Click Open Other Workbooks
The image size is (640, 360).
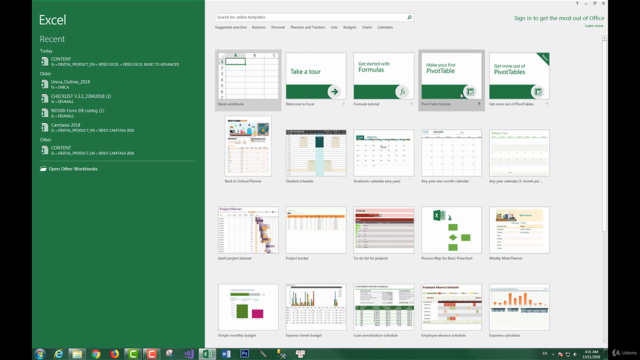[x=69, y=169]
